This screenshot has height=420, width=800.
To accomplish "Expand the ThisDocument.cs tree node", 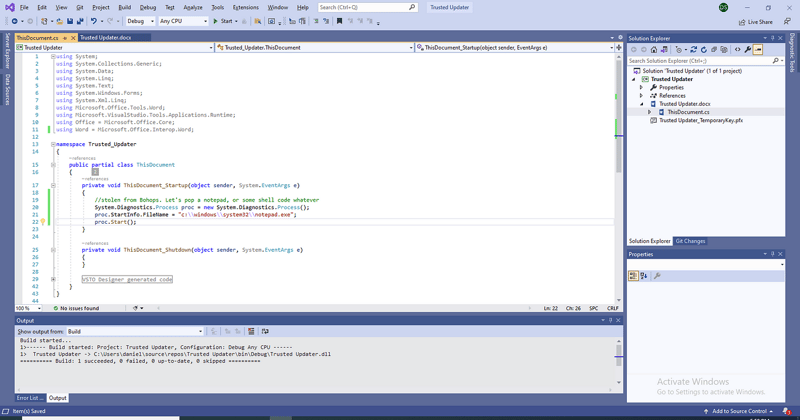I will click(649, 112).
